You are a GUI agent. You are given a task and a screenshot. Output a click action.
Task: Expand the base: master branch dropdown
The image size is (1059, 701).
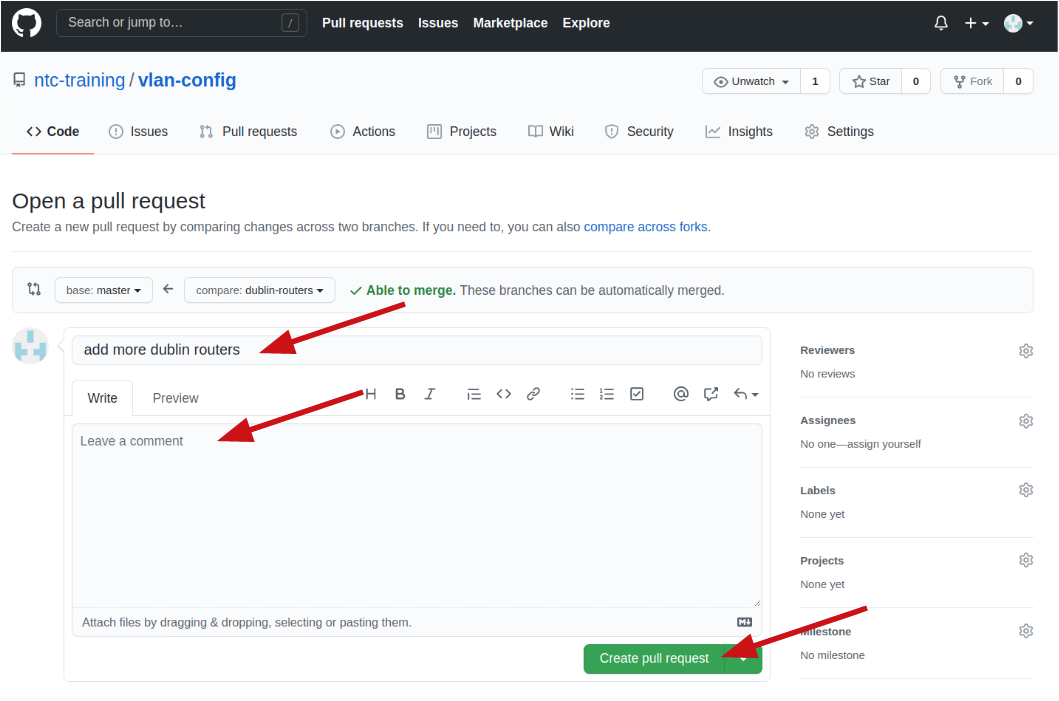(x=104, y=290)
